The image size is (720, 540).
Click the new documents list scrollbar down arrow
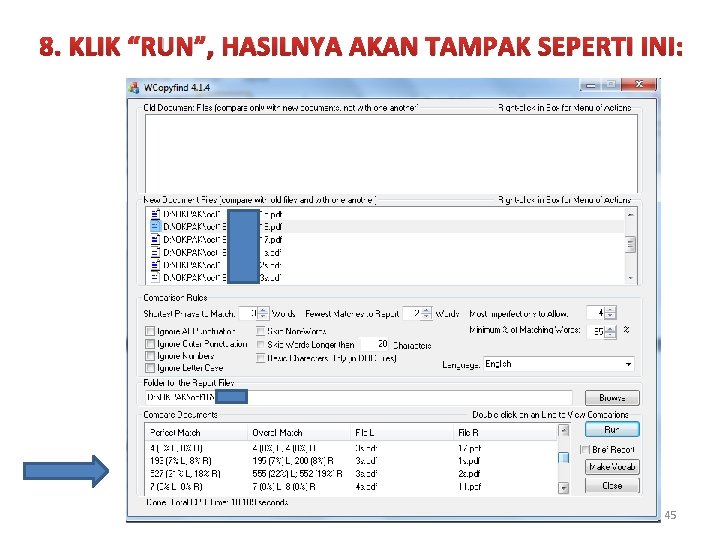pos(630,278)
